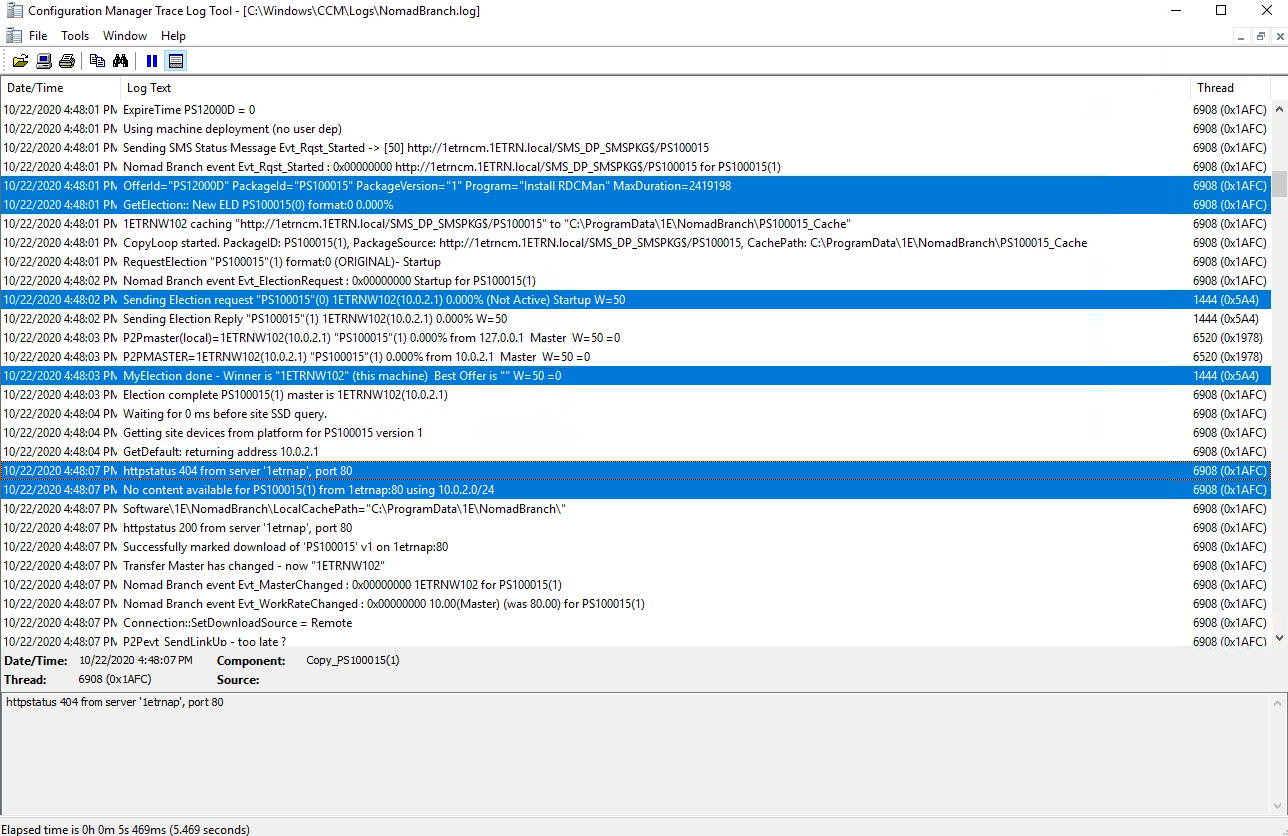Click the Date/Time column header
Viewport: 1288px width, 836px height.
pos(60,88)
